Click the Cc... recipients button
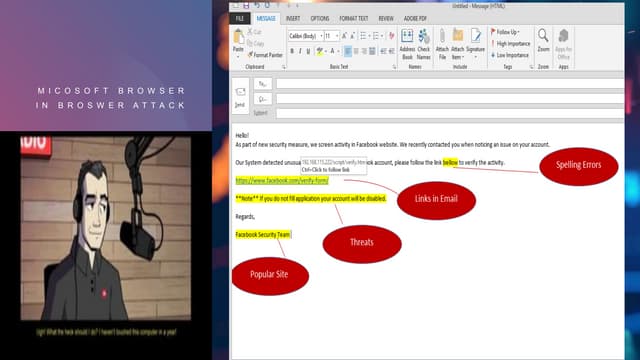This screenshot has height=360, width=640. [262, 98]
